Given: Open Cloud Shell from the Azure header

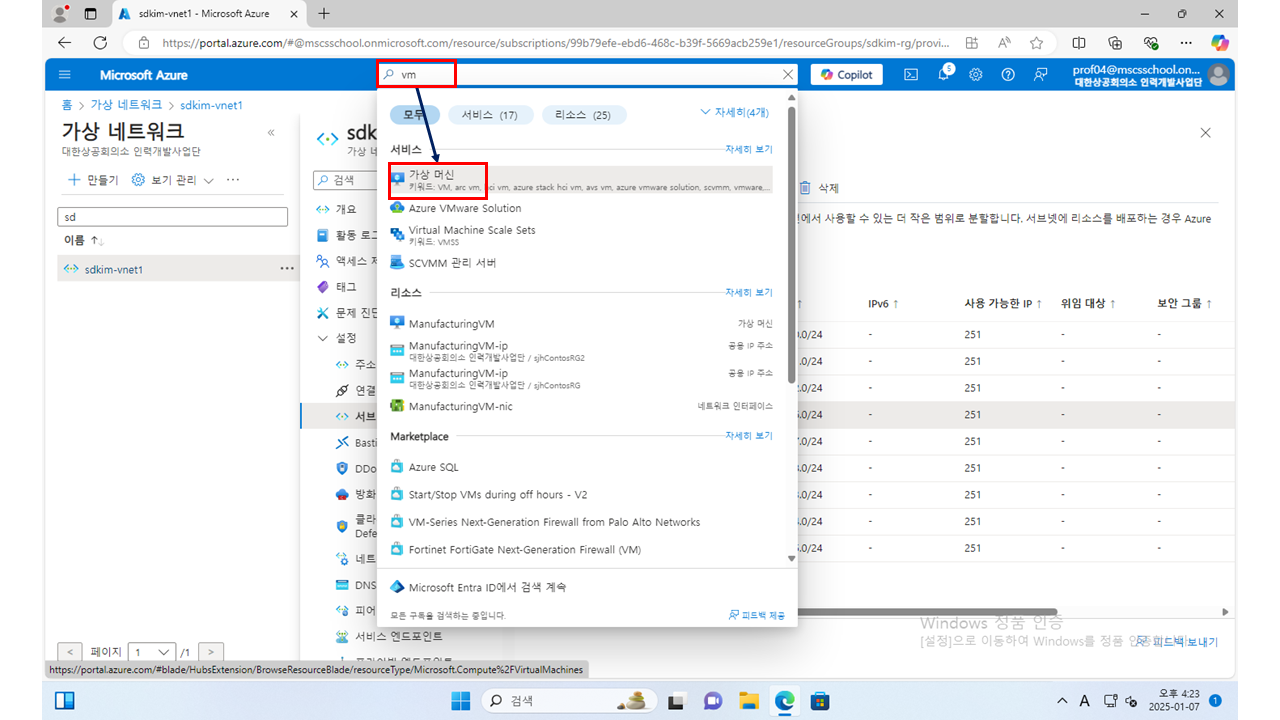Looking at the screenshot, I should click(x=911, y=75).
